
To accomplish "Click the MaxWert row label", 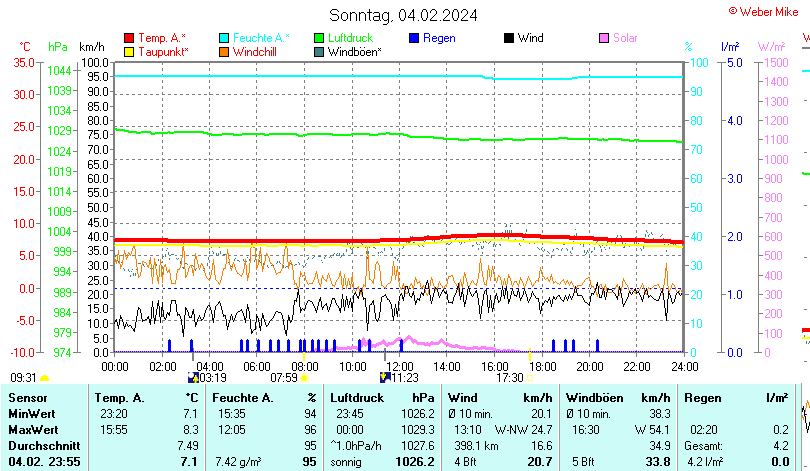I will click(33, 429).
